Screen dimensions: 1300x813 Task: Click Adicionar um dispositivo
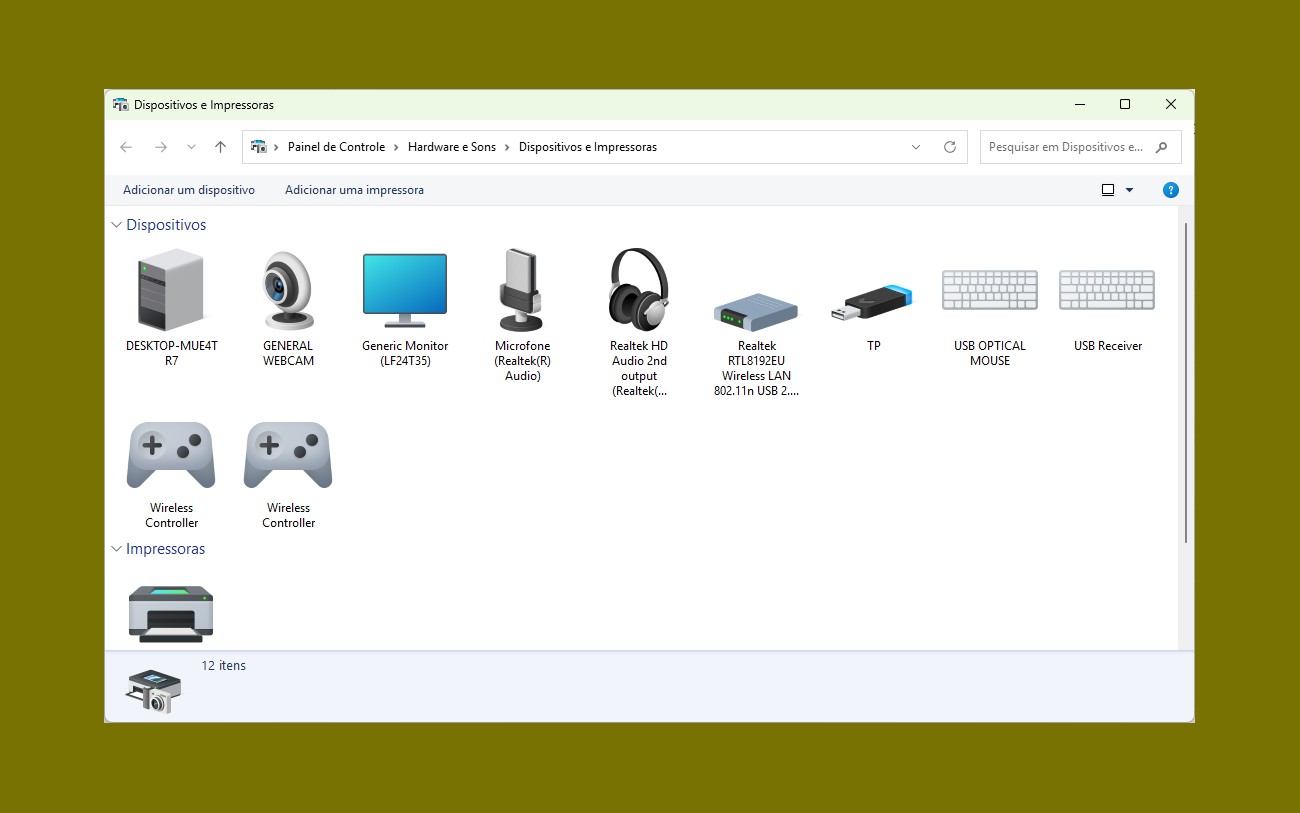188,189
